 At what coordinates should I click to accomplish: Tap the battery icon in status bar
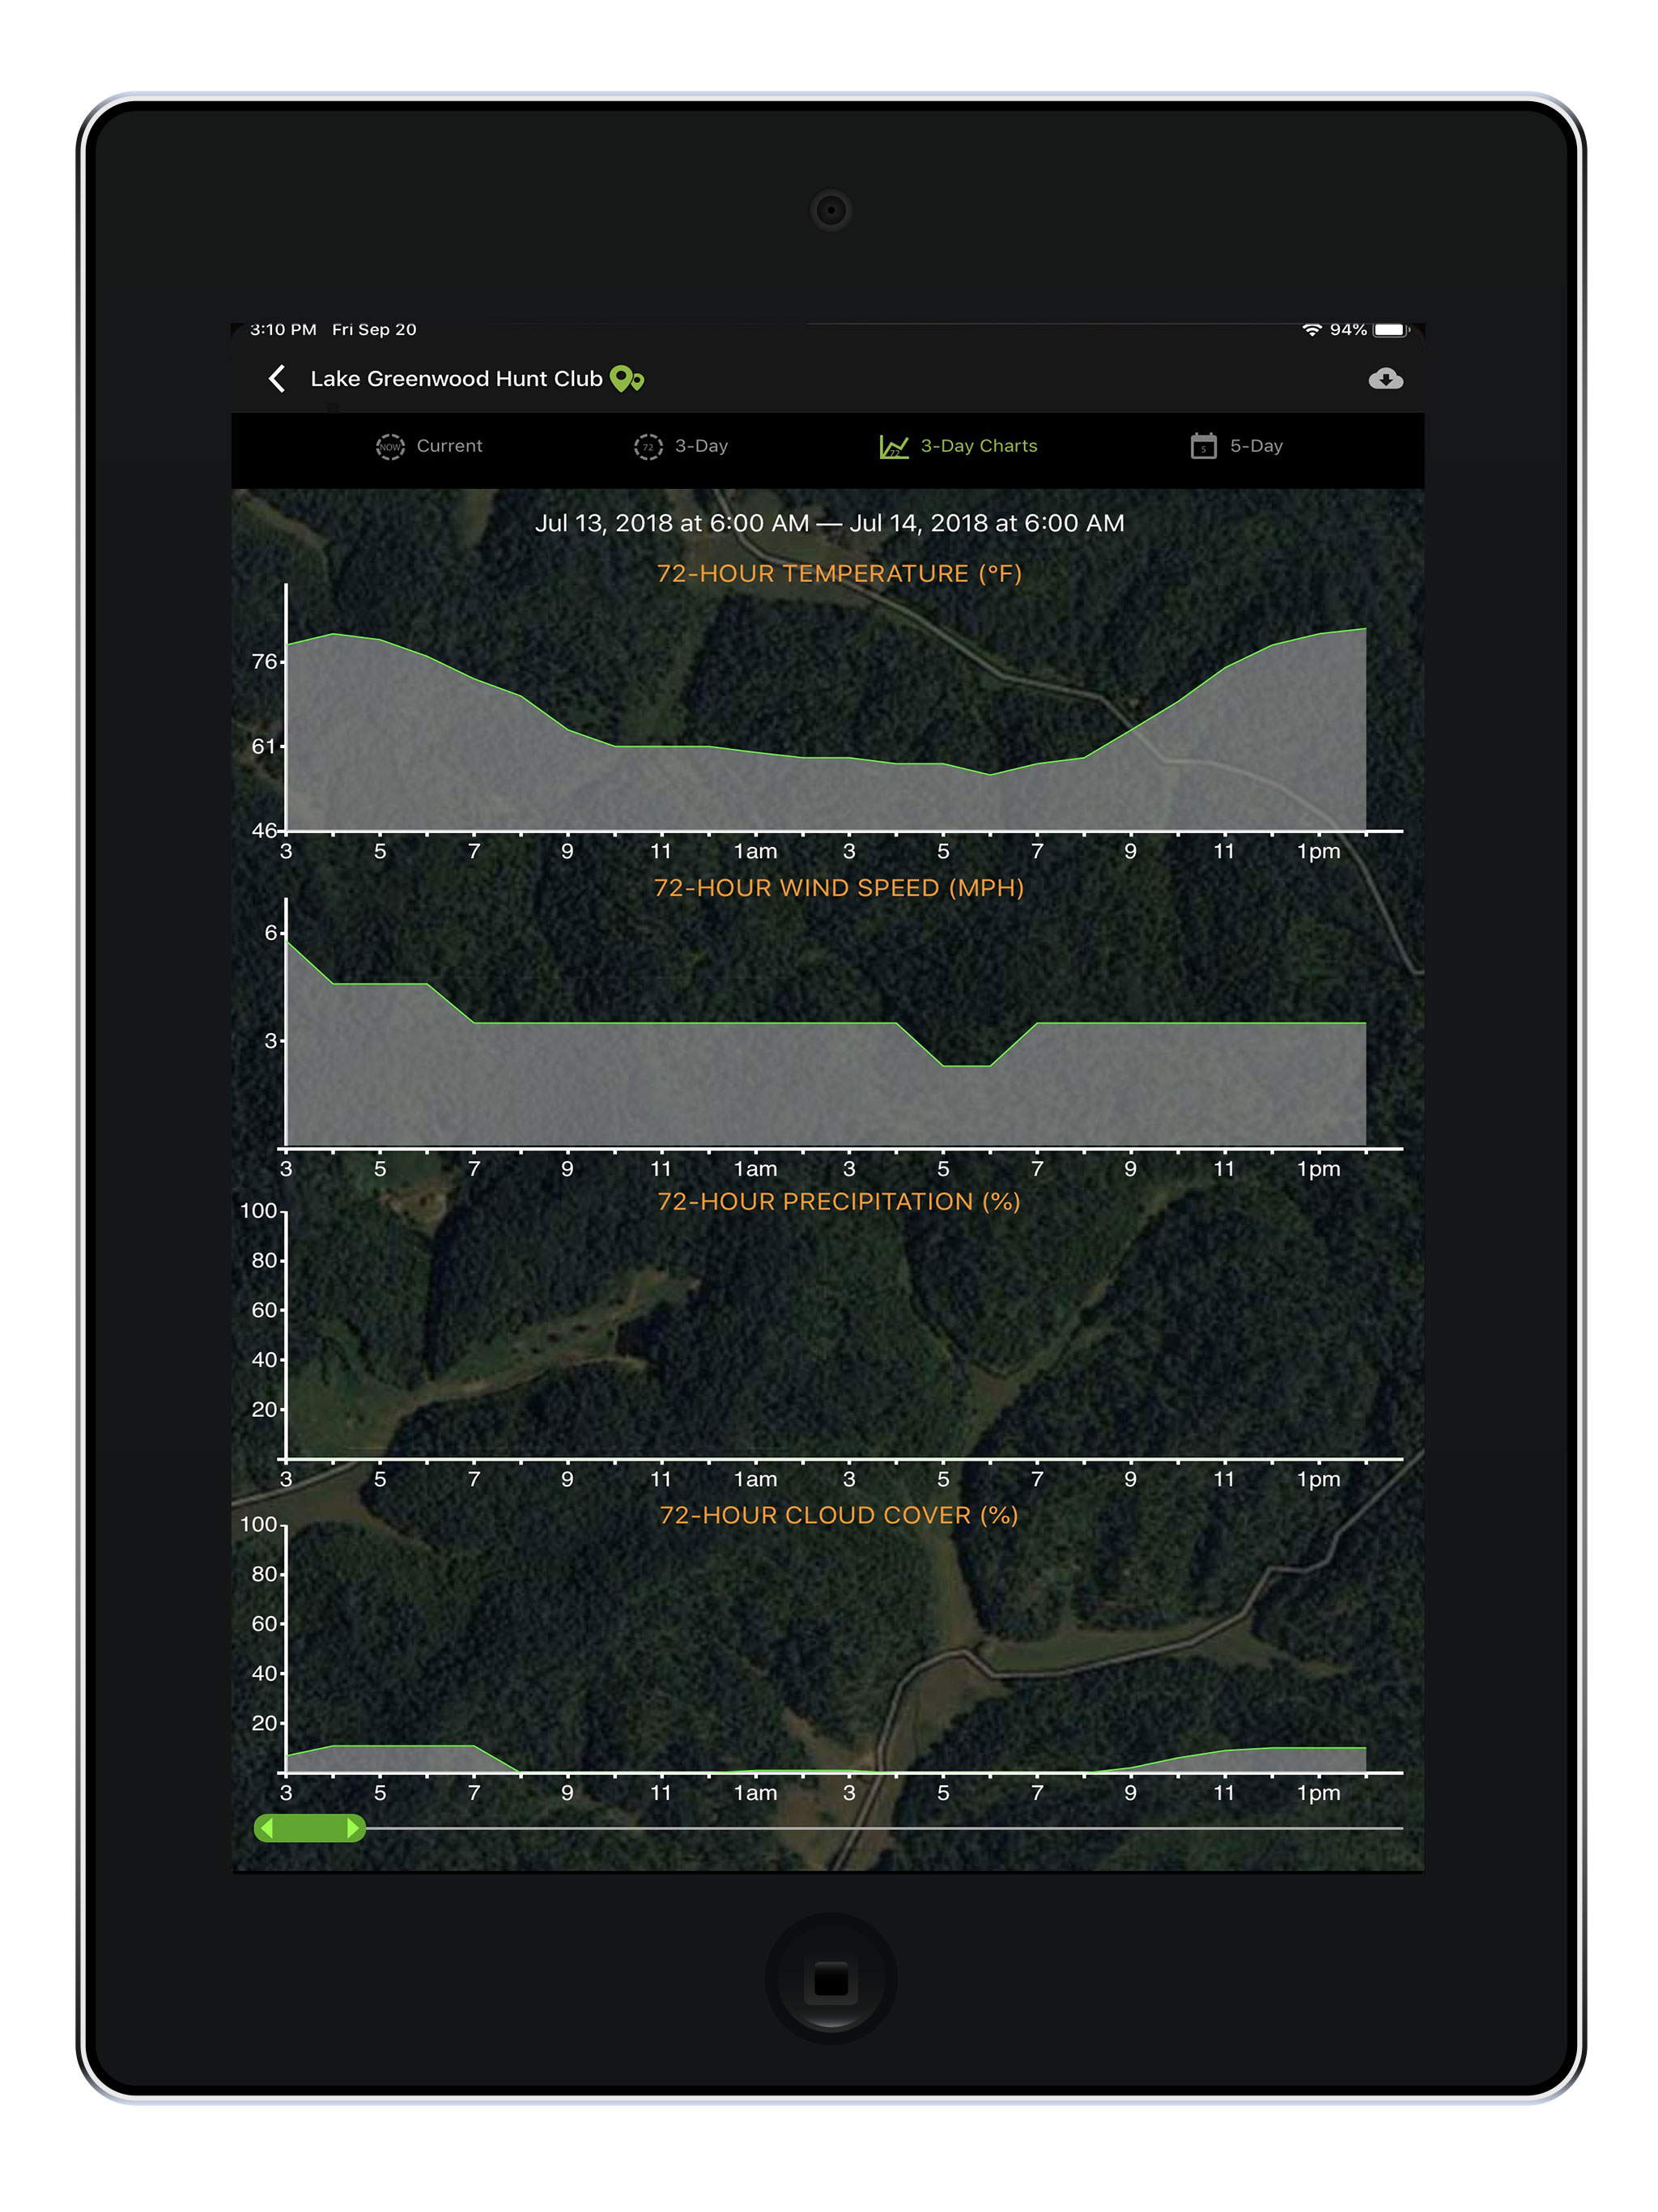[1390, 330]
